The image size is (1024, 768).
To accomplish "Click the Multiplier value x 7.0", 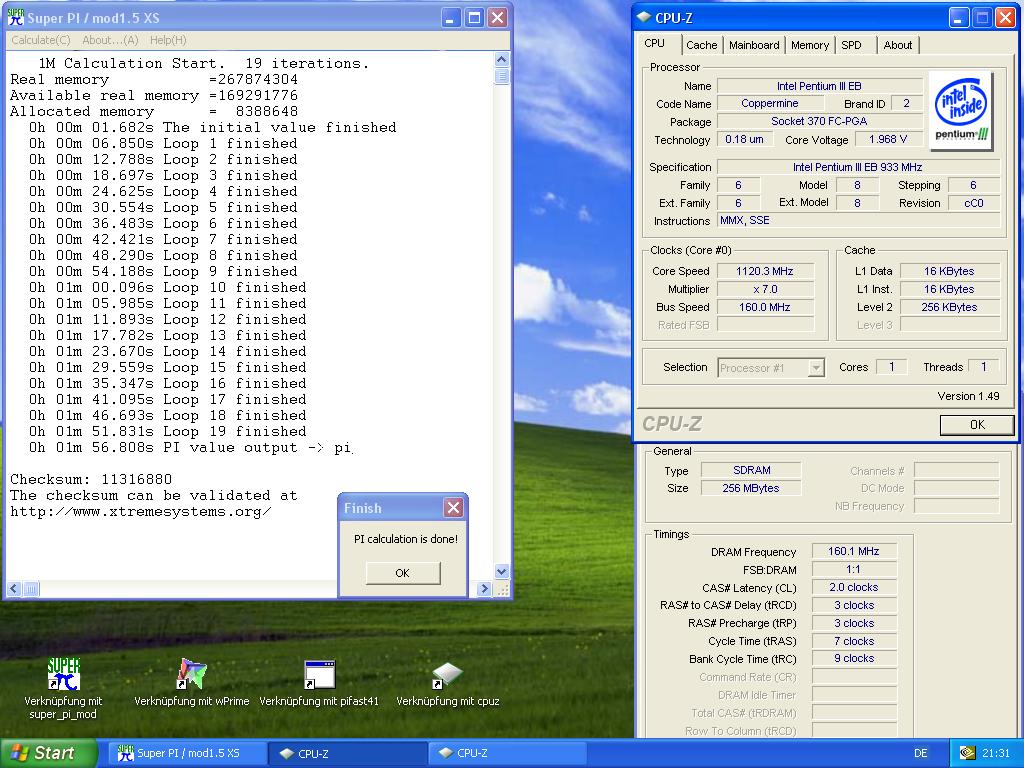I will 765,289.
